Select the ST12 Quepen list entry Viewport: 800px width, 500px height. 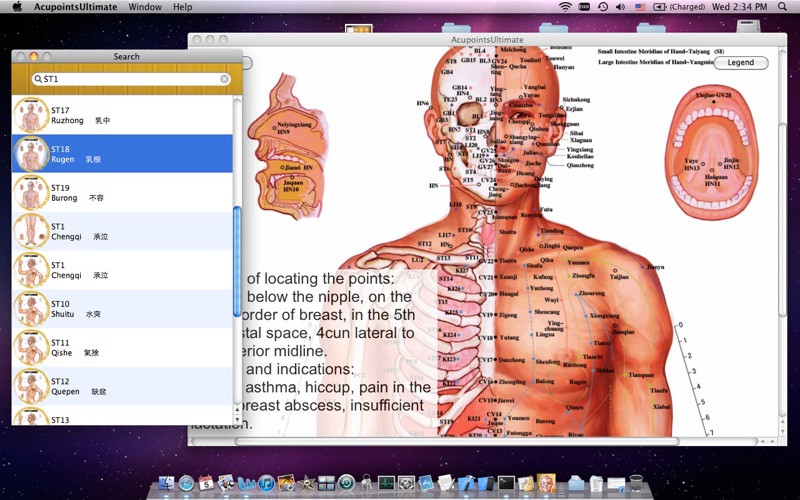coord(122,386)
